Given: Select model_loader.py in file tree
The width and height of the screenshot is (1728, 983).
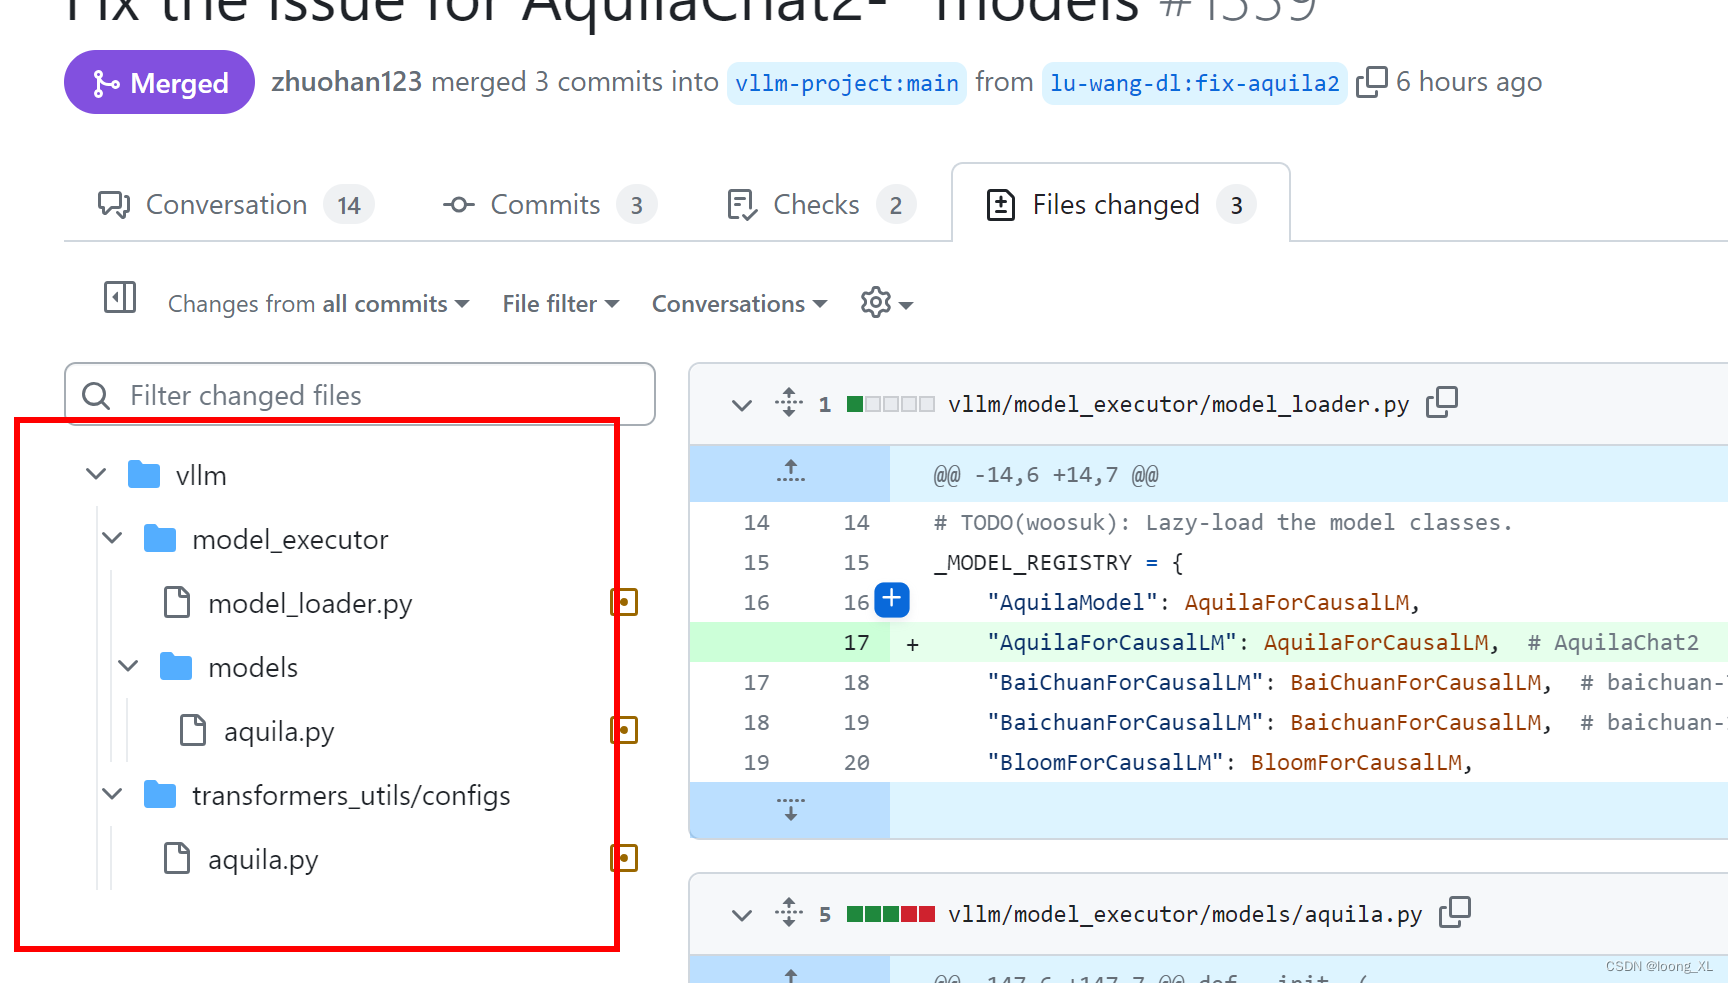Looking at the screenshot, I should point(310,603).
